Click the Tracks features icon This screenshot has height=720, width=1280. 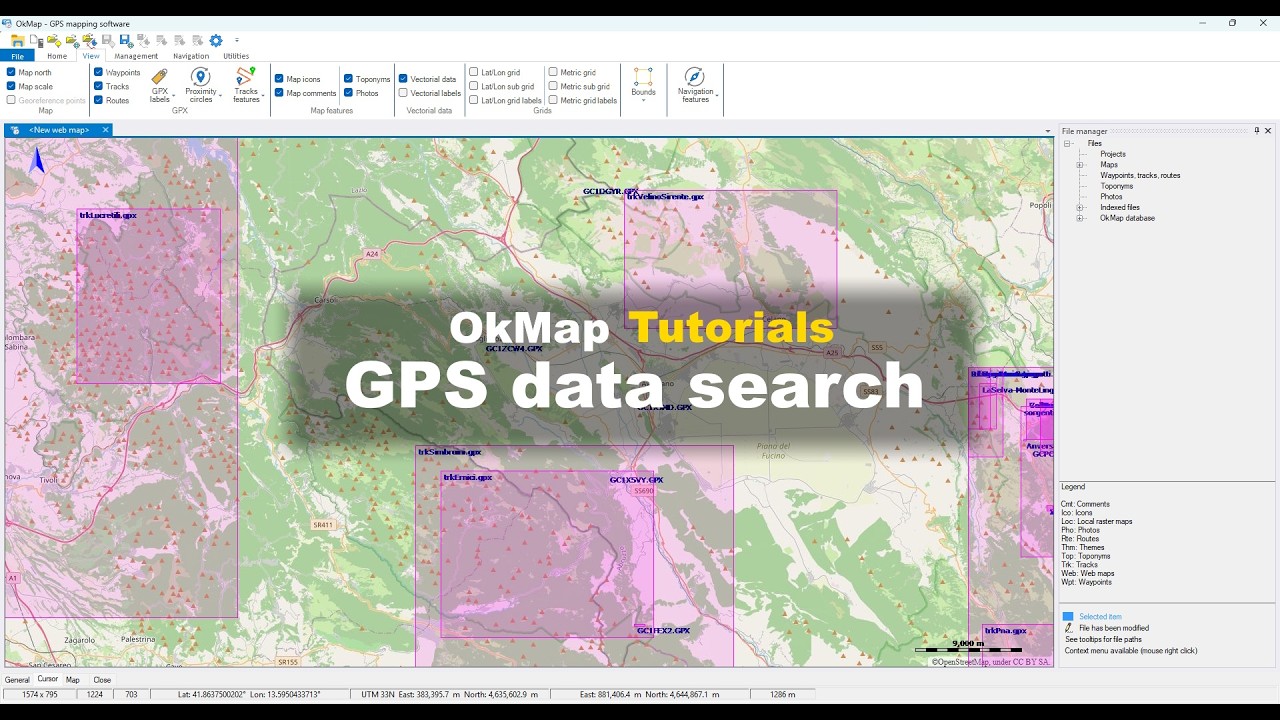246,77
